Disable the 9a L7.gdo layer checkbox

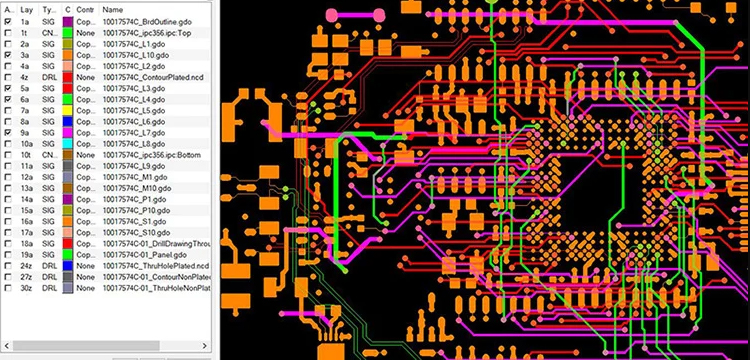pos(8,132)
